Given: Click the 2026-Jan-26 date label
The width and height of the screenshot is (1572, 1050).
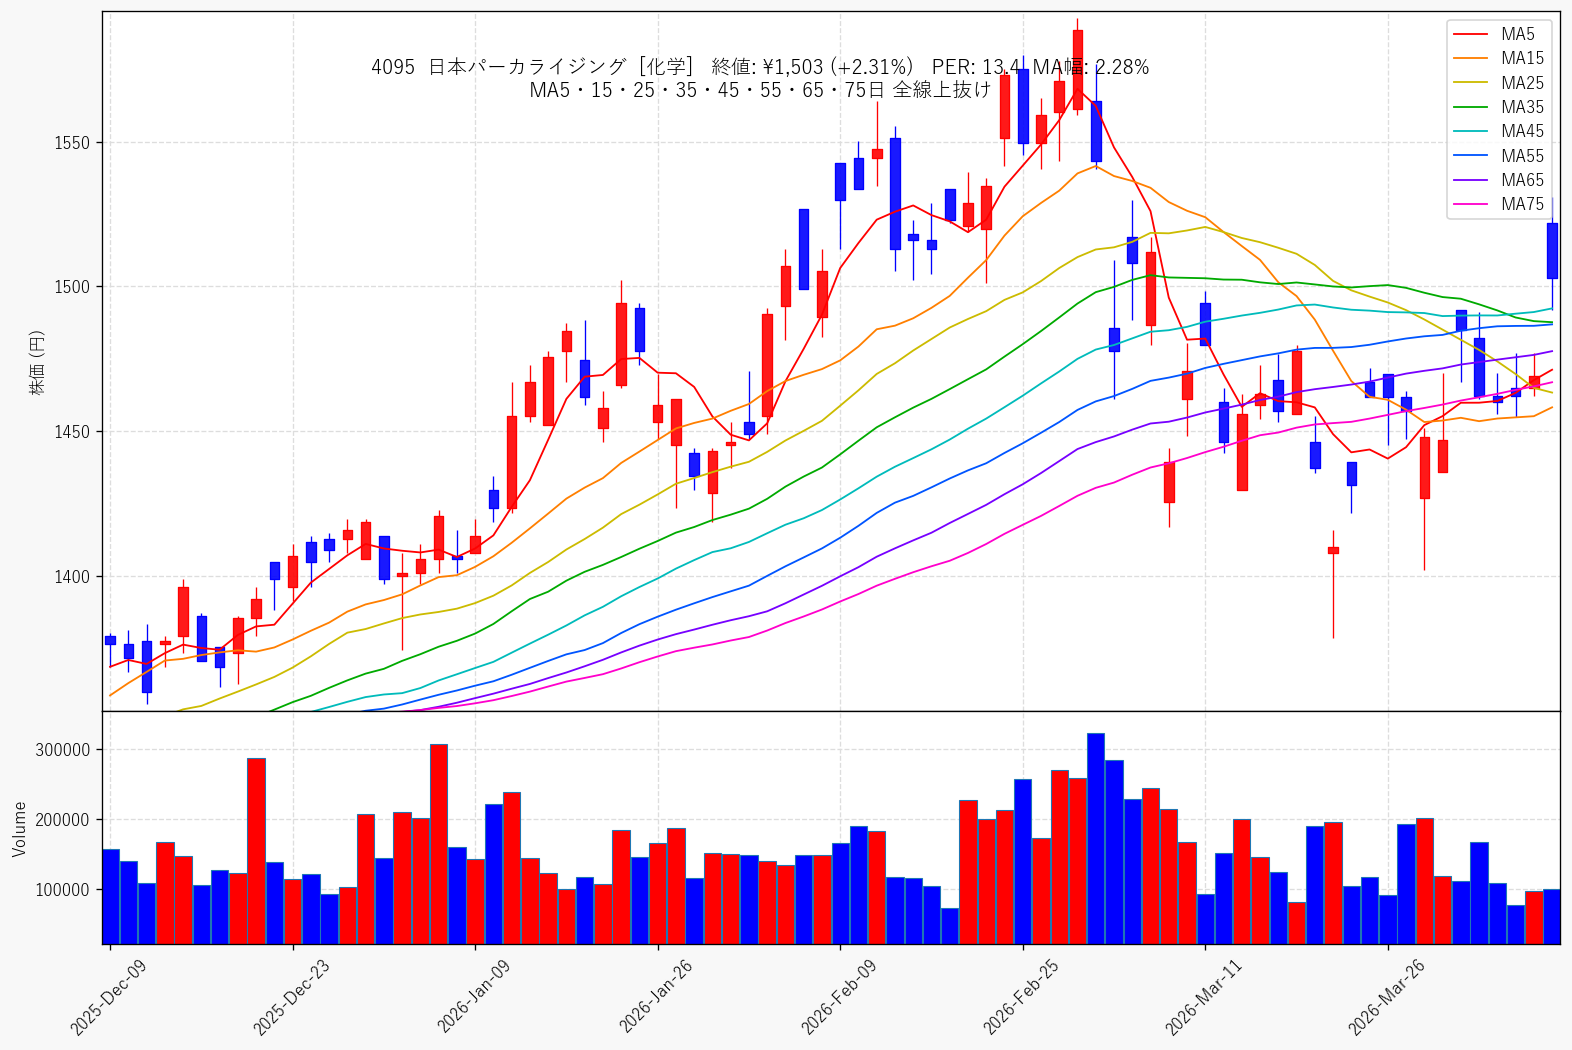Looking at the screenshot, I should [x=656, y=997].
